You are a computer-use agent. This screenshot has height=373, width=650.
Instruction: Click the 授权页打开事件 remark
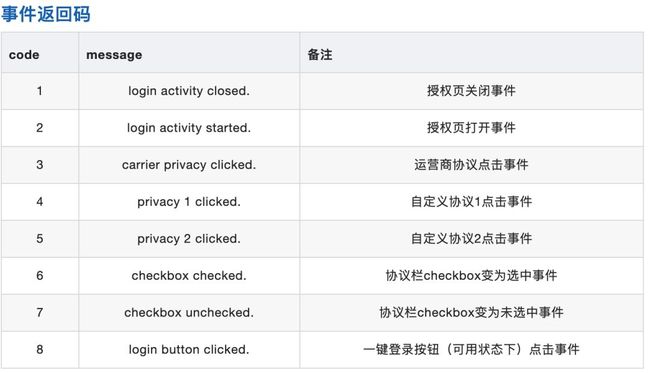click(x=471, y=128)
